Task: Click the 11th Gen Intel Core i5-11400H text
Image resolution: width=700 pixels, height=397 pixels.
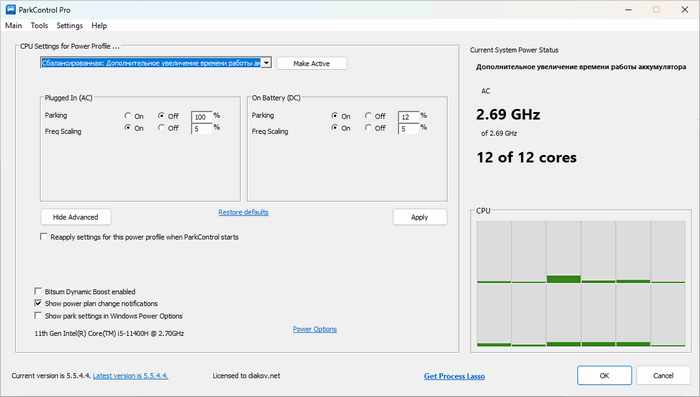Action: tap(109, 333)
